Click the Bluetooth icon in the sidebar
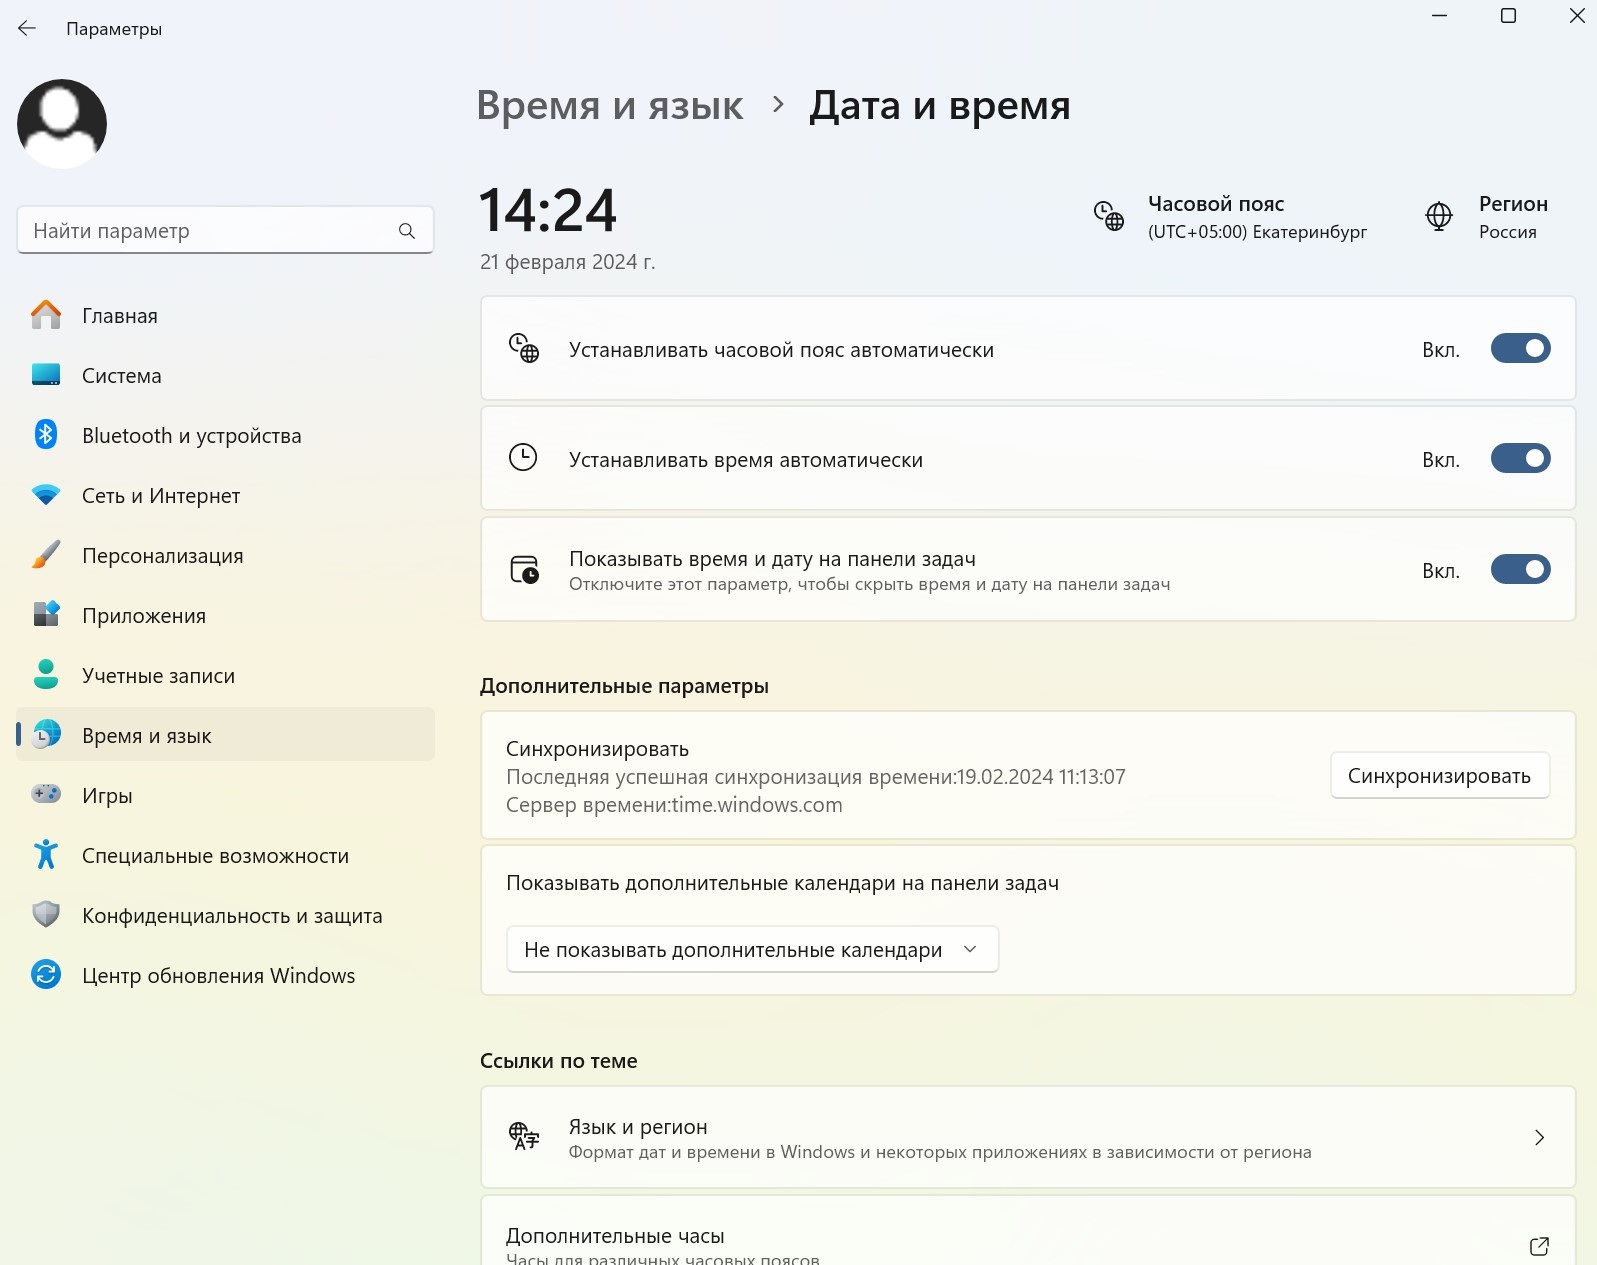This screenshot has width=1597, height=1265. point(46,435)
